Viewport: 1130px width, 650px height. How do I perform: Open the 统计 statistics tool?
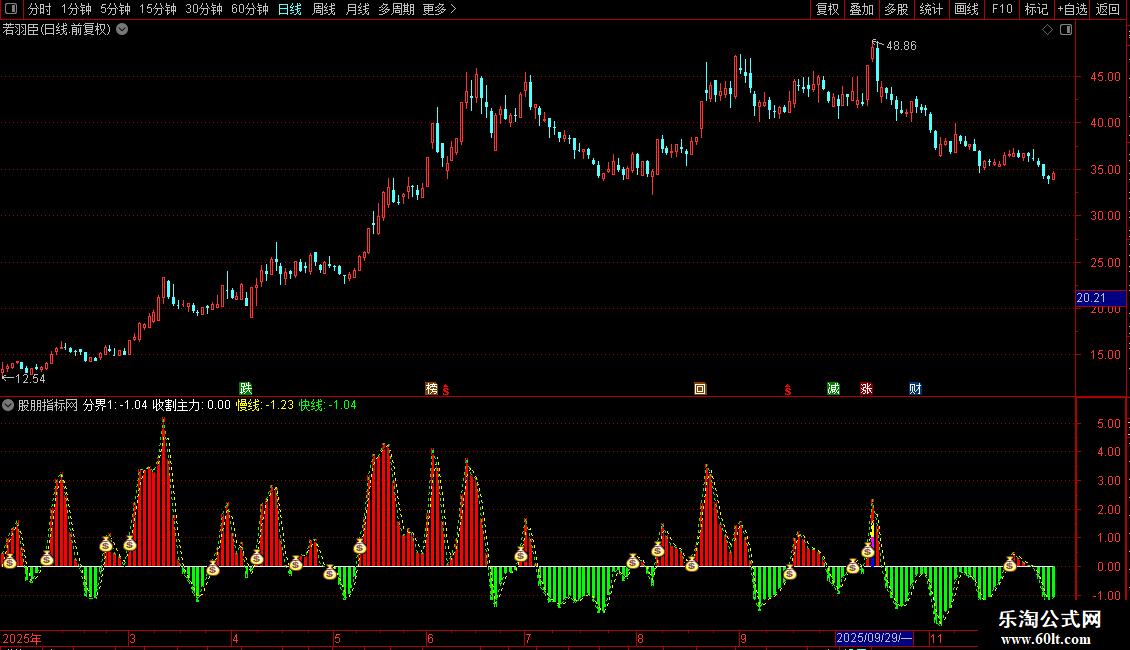click(x=930, y=9)
